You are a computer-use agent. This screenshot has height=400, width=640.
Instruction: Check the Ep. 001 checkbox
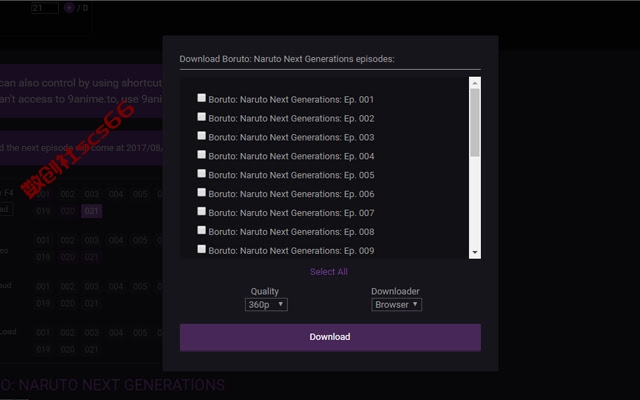(201, 98)
